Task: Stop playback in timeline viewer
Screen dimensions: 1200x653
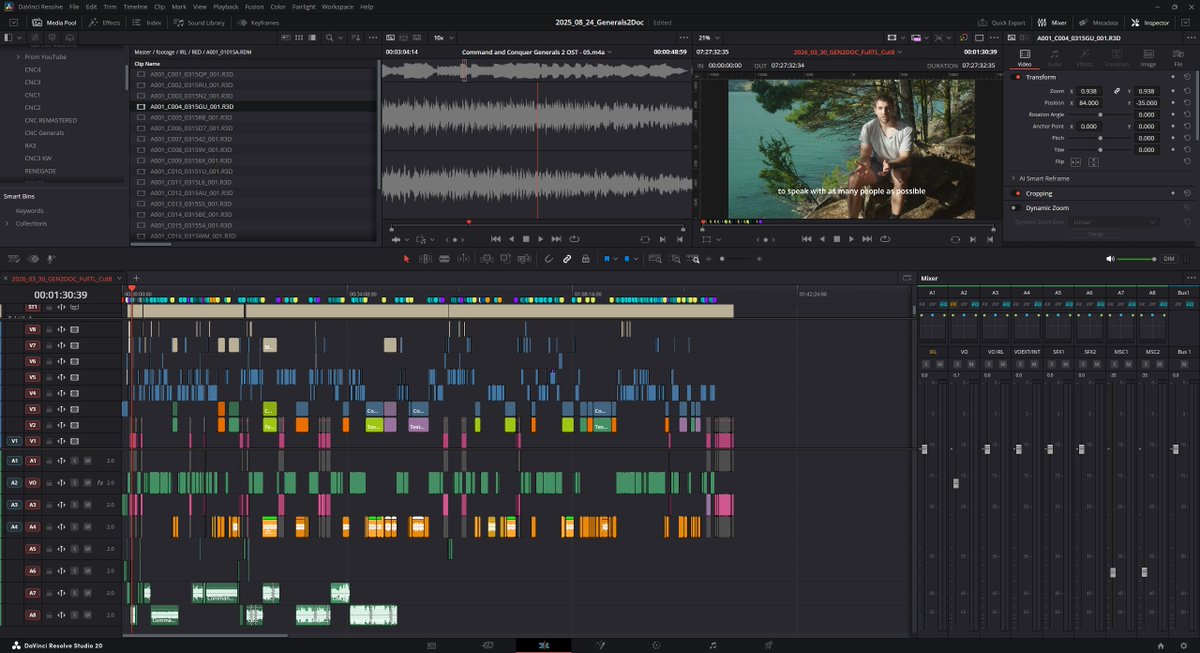Action: (x=837, y=239)
